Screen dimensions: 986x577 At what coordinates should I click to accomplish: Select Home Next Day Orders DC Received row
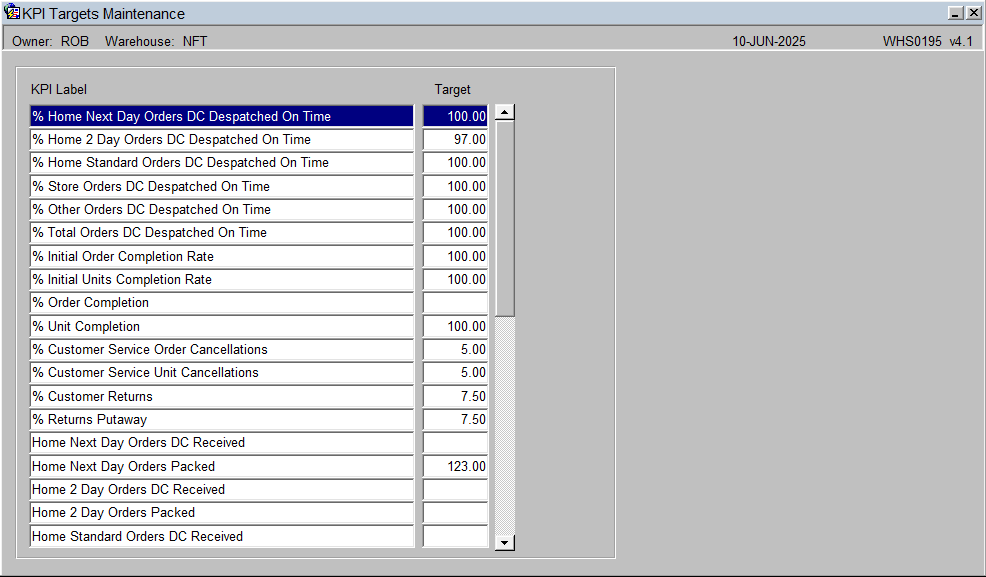coord(222,443)
